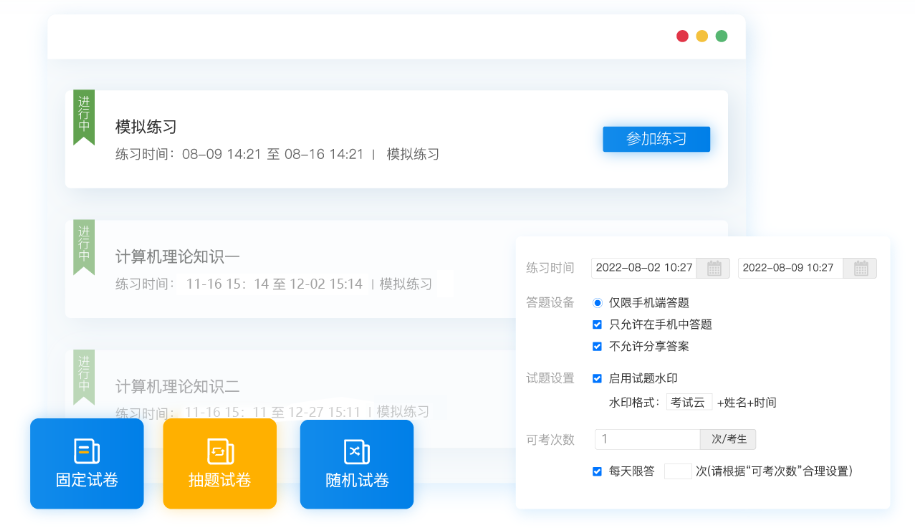Viewport: 915px width, 531px height.
Task: Click the 进行中 ribbon on 计算机理论知识二
Action: click(x=84, y=374)
